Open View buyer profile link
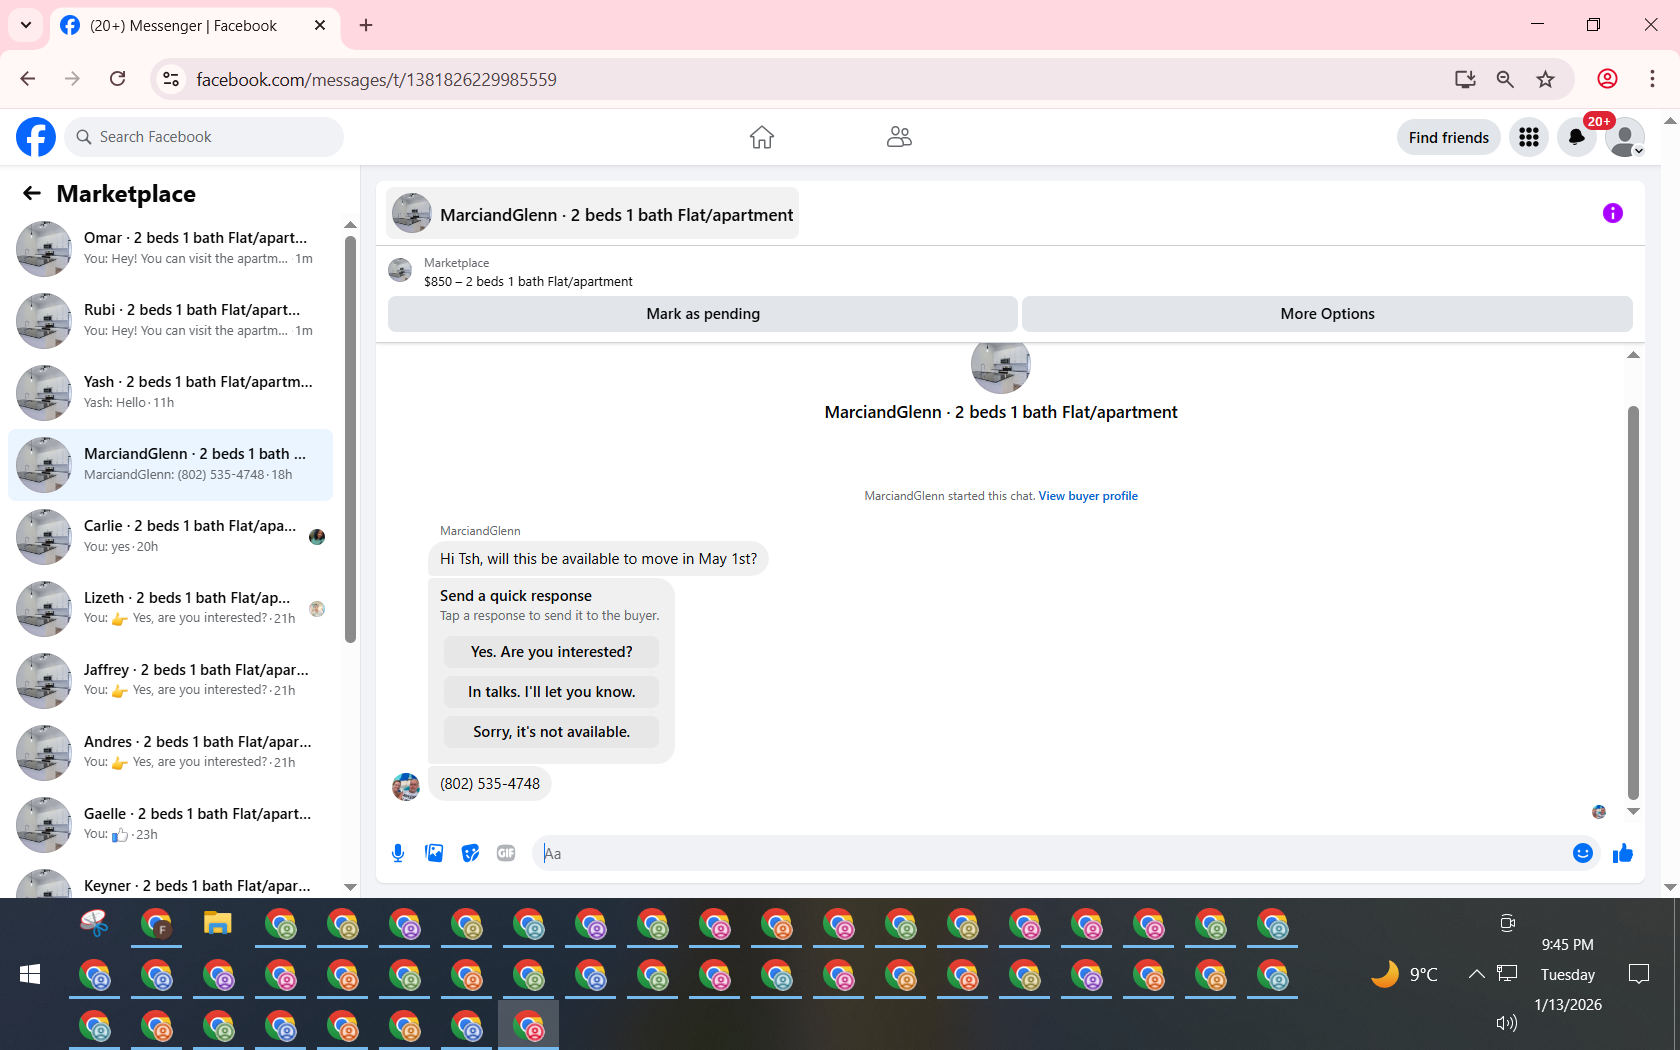This screenshot has width=1680, height=1050. tap(1088, 496)
